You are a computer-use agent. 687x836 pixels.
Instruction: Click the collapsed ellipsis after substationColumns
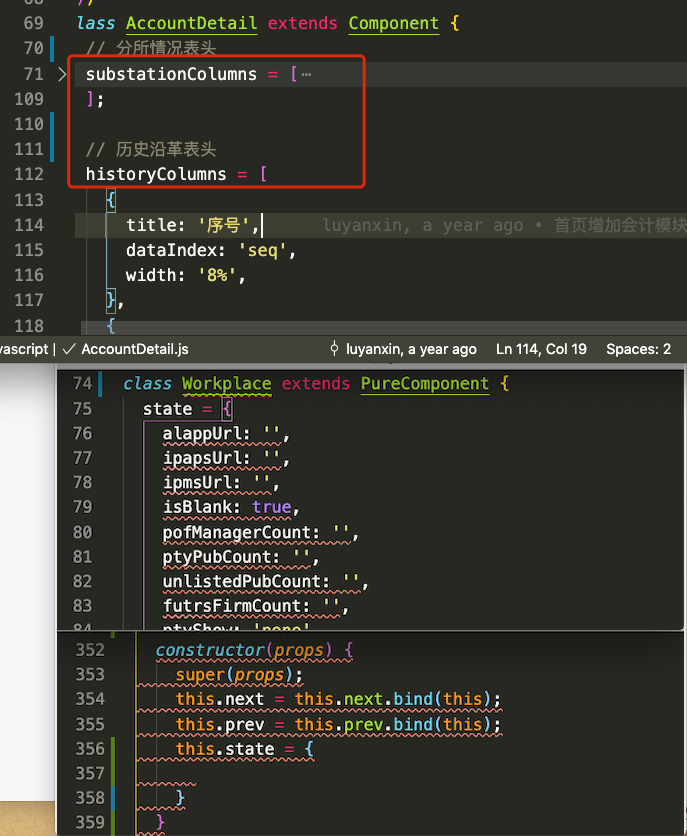(306, 75)
